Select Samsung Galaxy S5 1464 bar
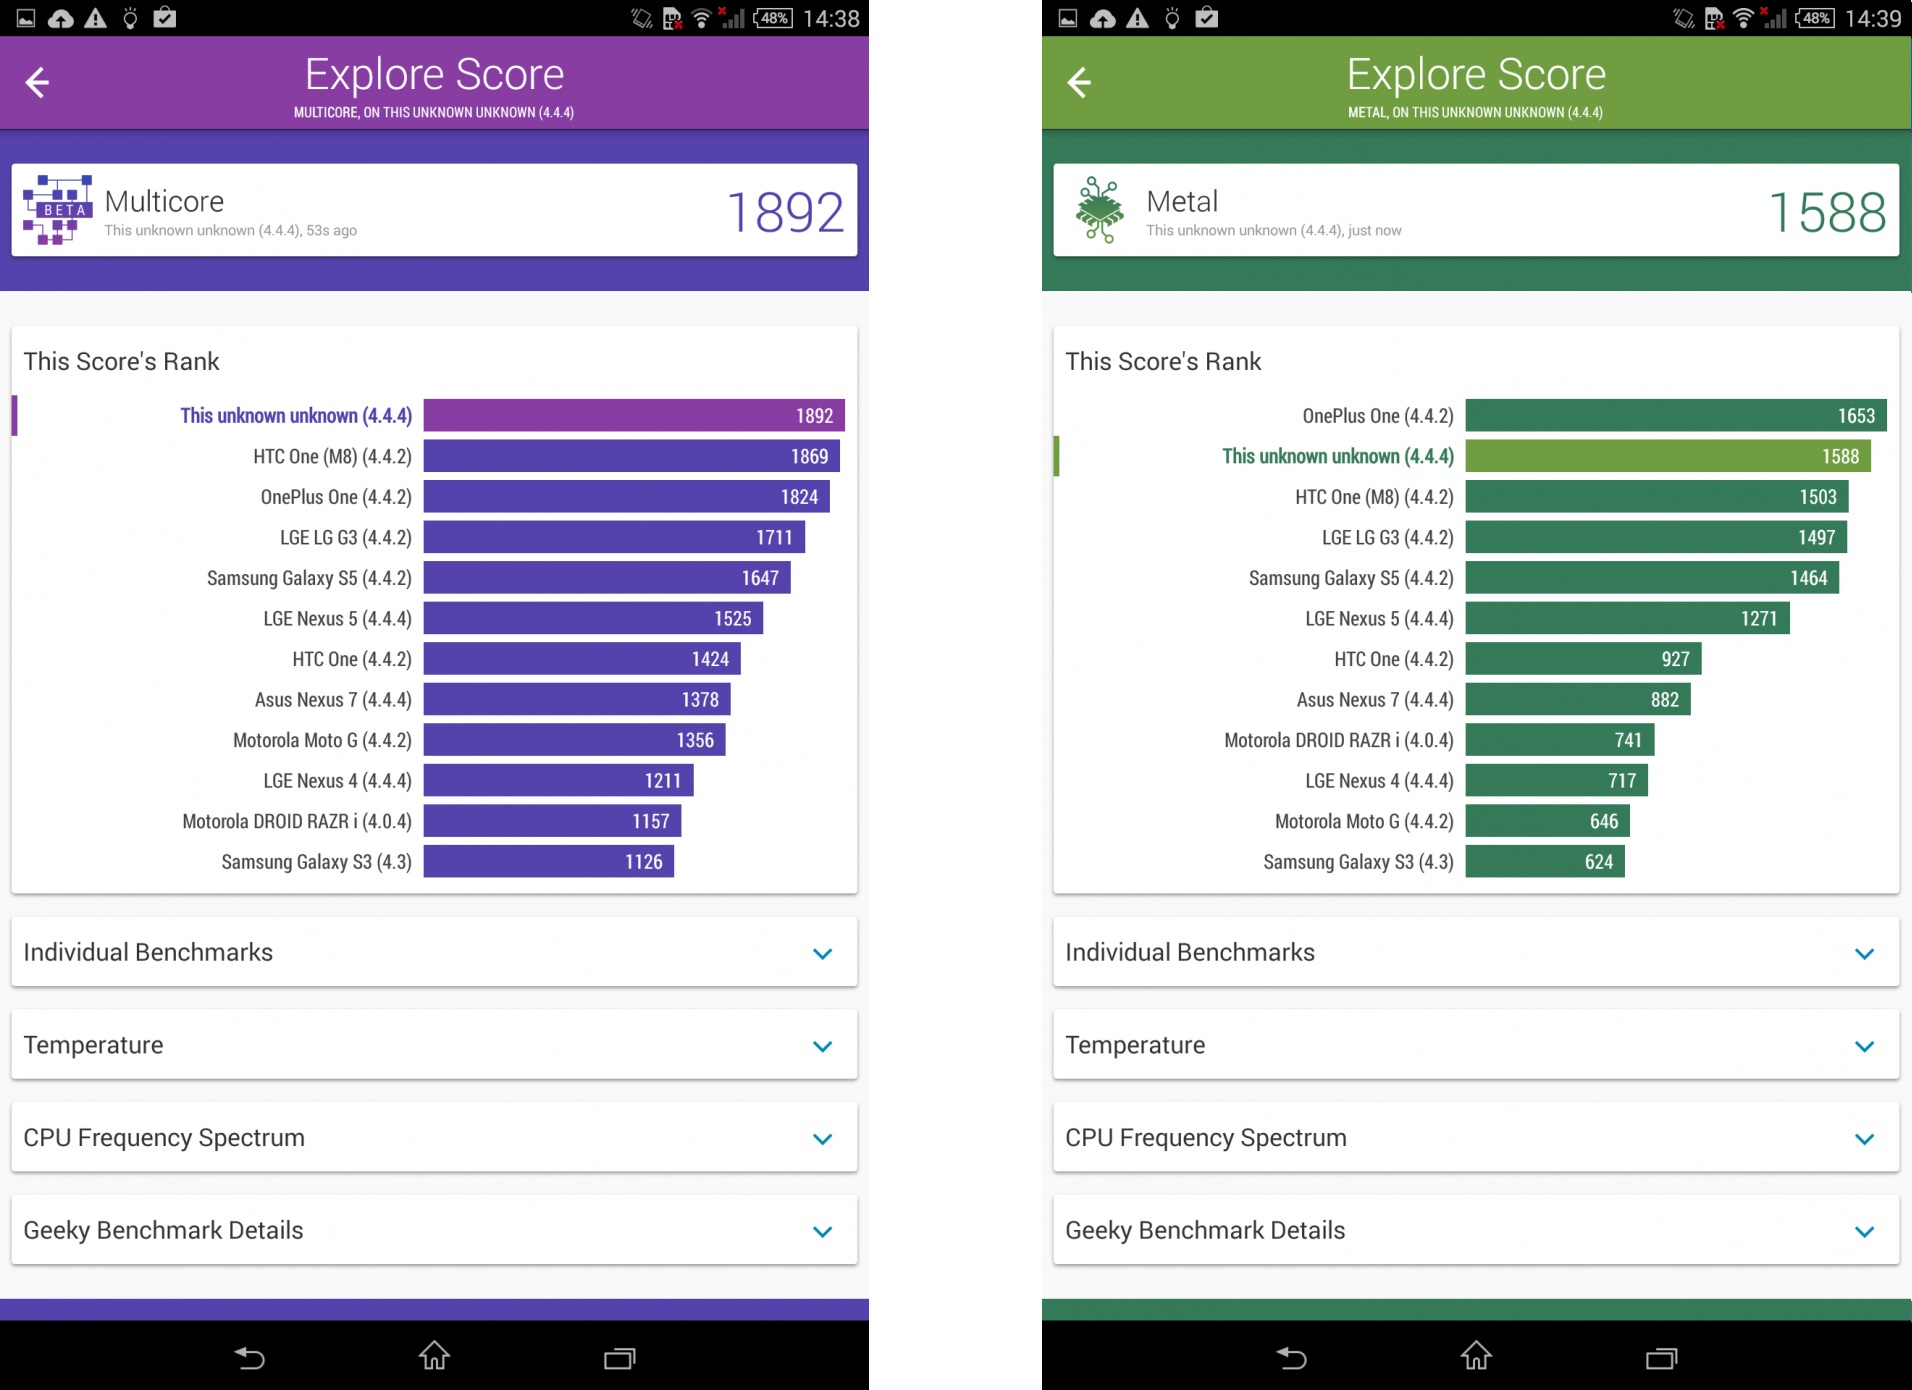This screenshot has width=1912, height=1390. [x=1652, y=578]
